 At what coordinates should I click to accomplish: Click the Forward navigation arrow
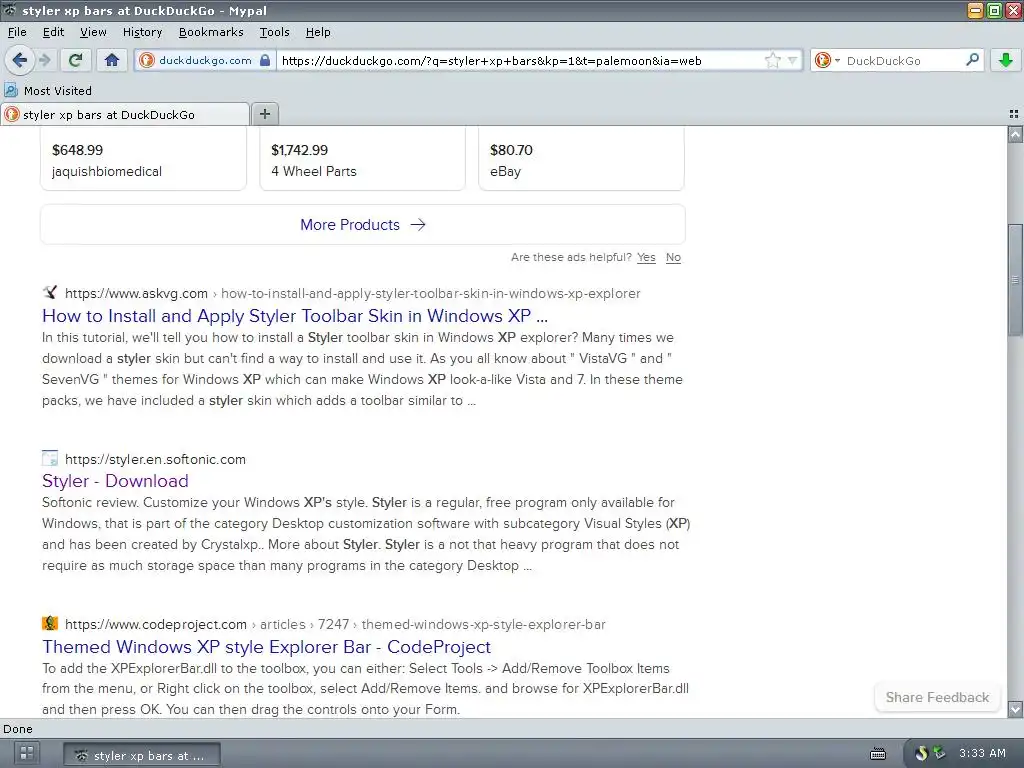[x=44, y=60]
